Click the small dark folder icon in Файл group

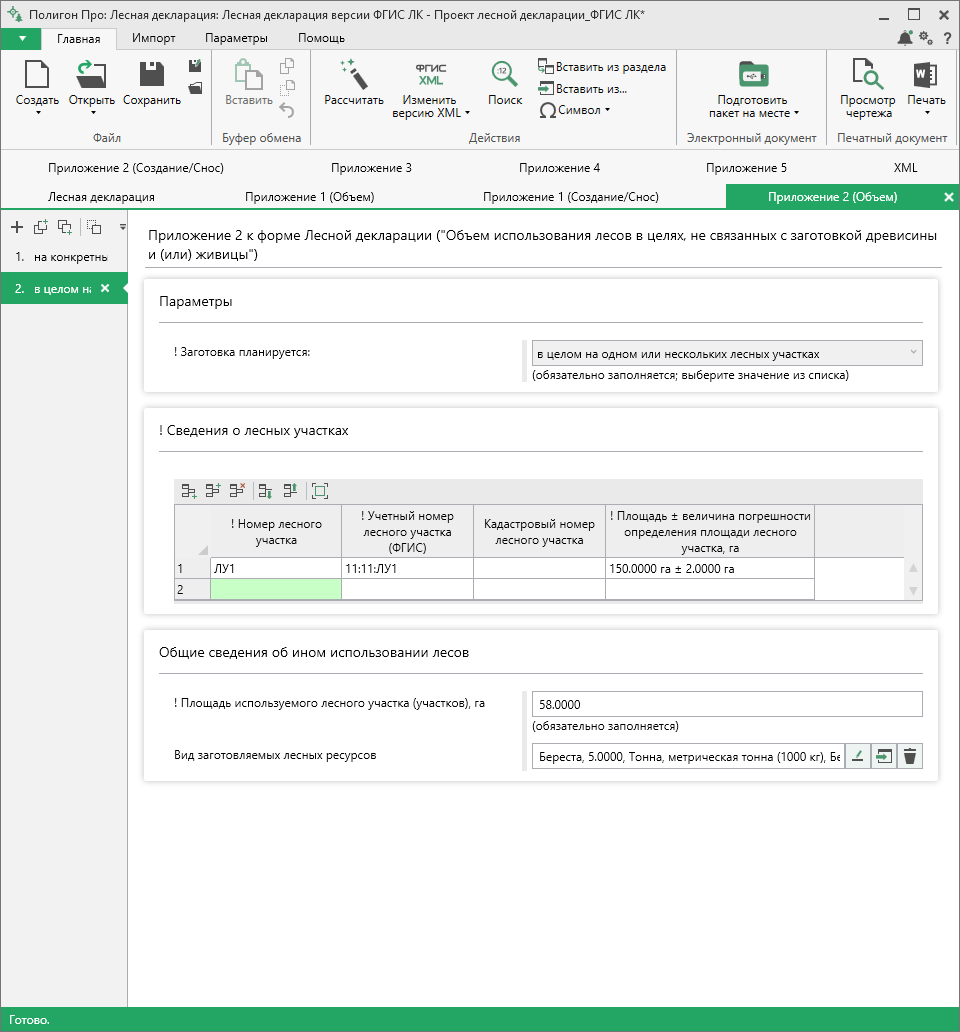[195, 88]
